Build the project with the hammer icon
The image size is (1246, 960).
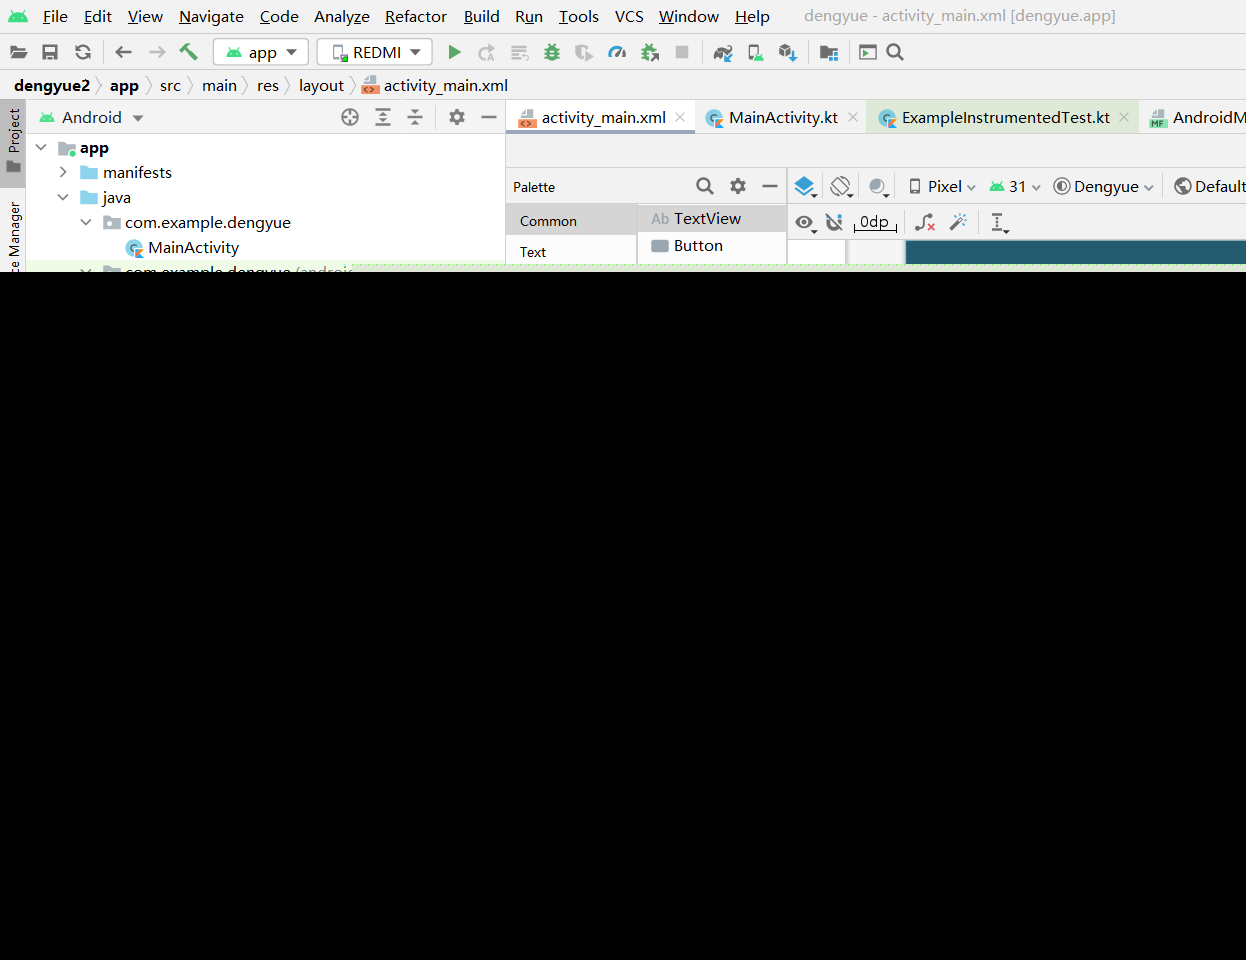pos(188,52)
